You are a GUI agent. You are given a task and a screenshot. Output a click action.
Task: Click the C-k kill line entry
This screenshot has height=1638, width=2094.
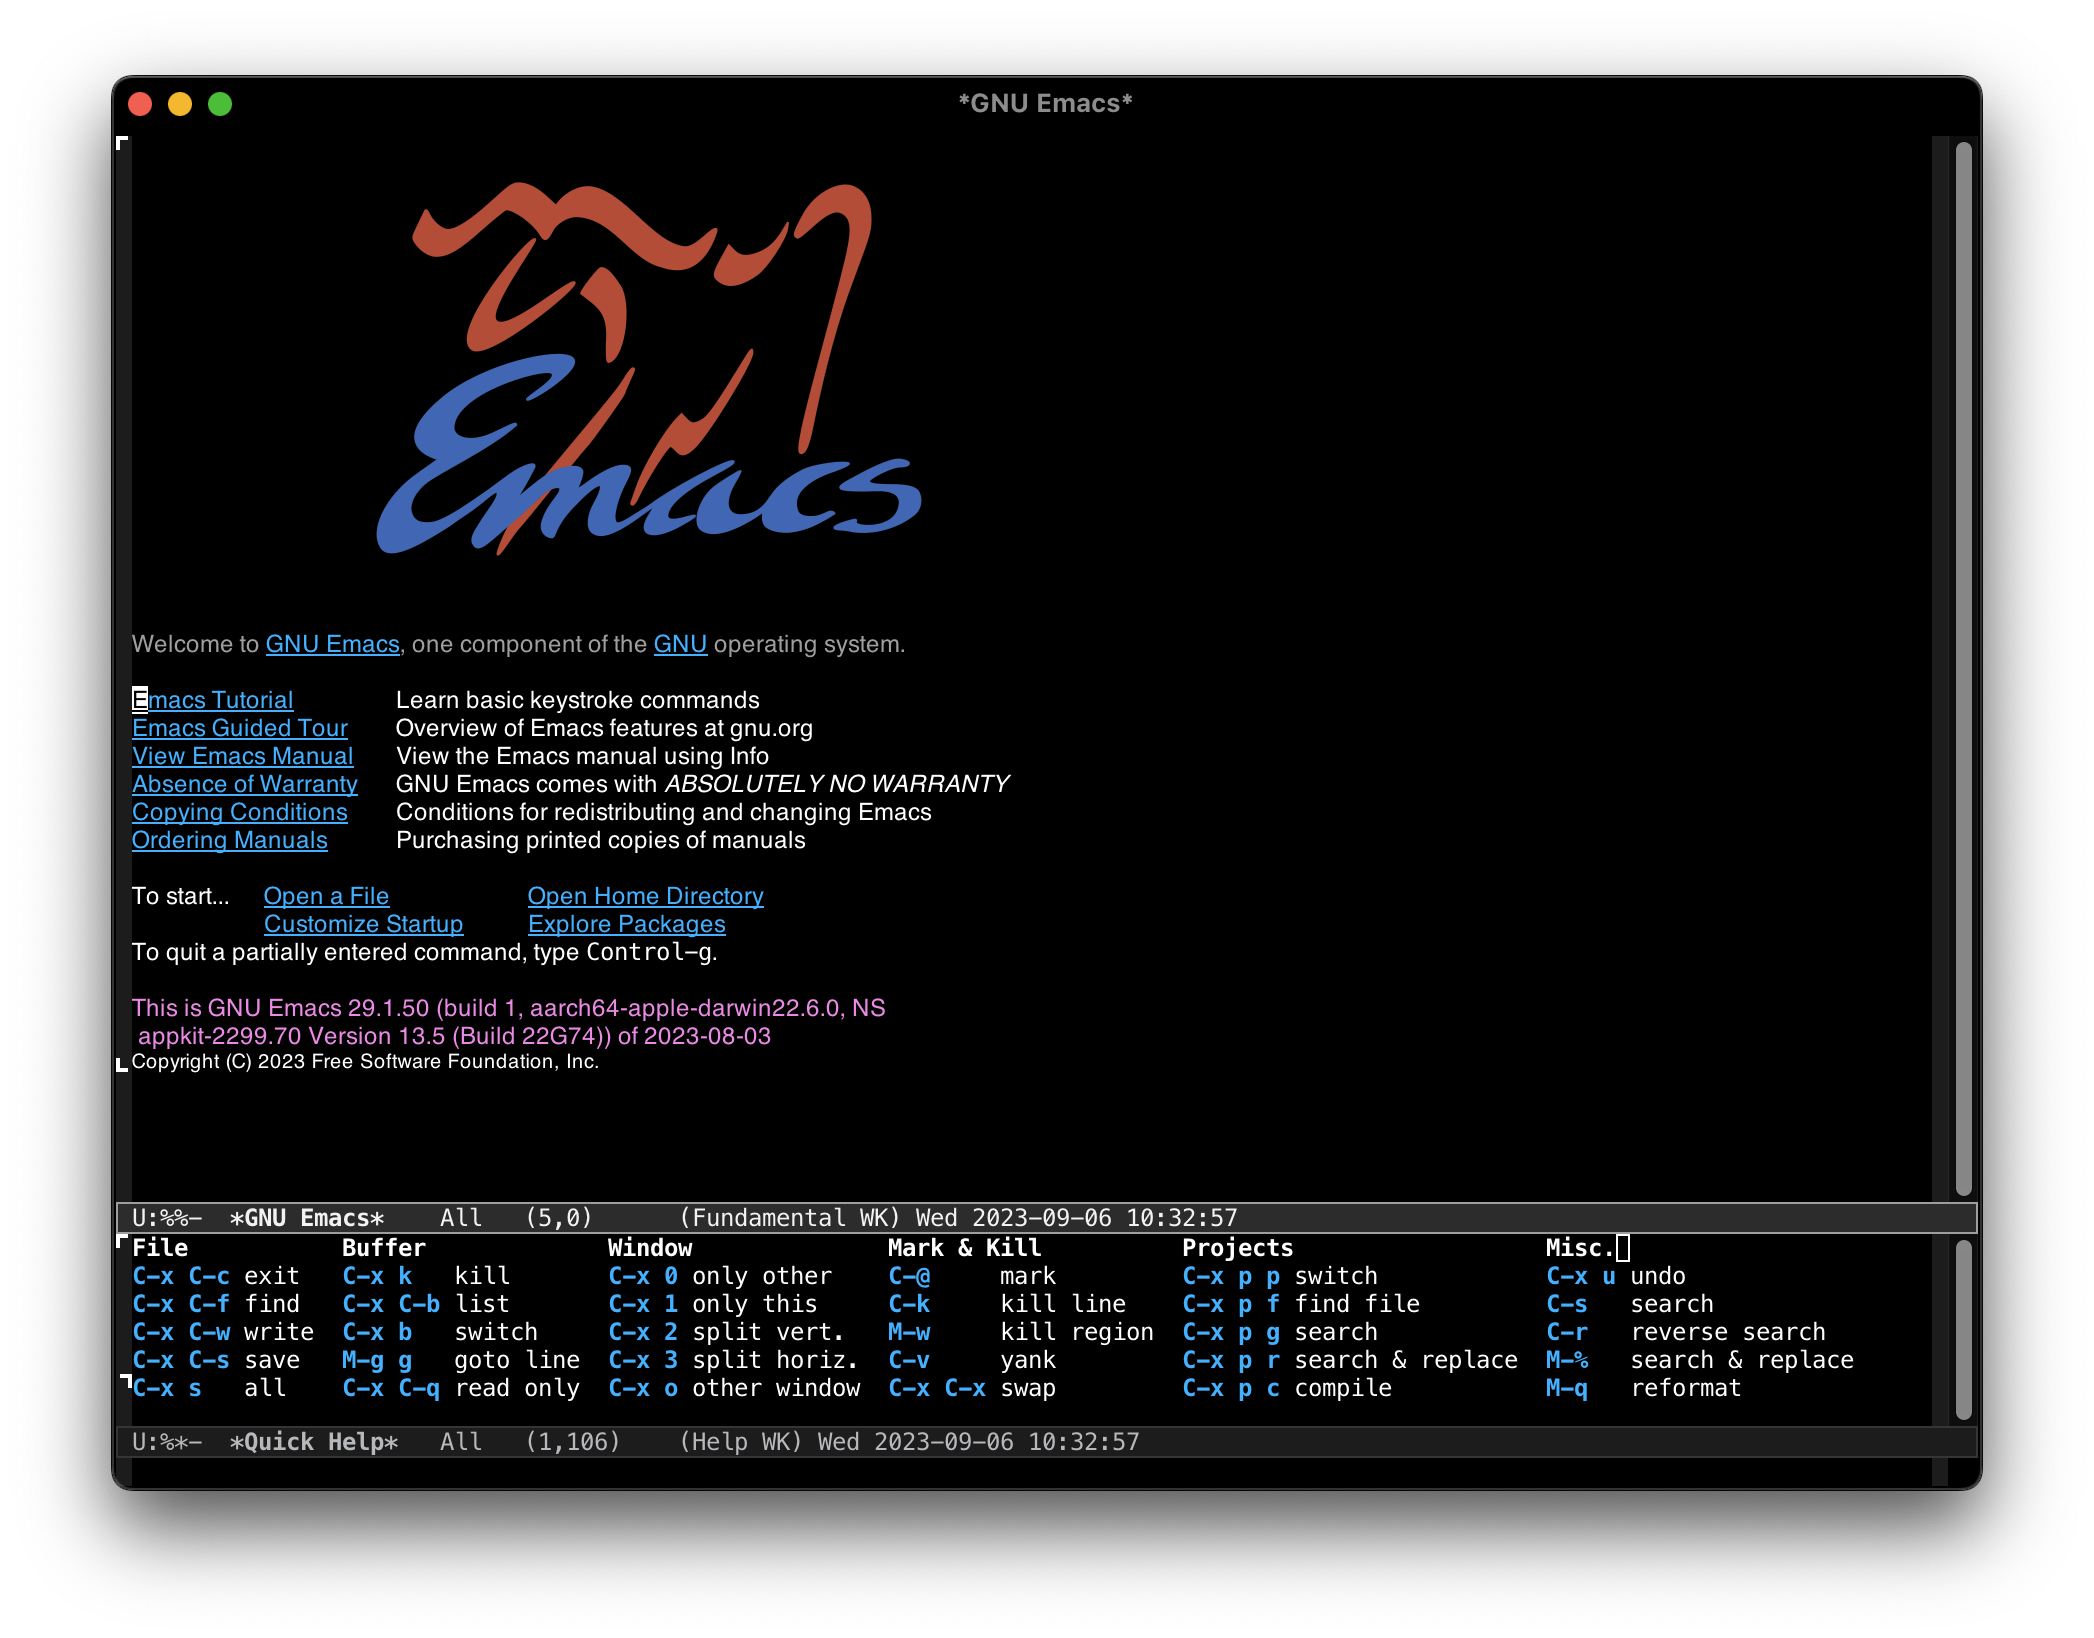pos(1007,1304)
